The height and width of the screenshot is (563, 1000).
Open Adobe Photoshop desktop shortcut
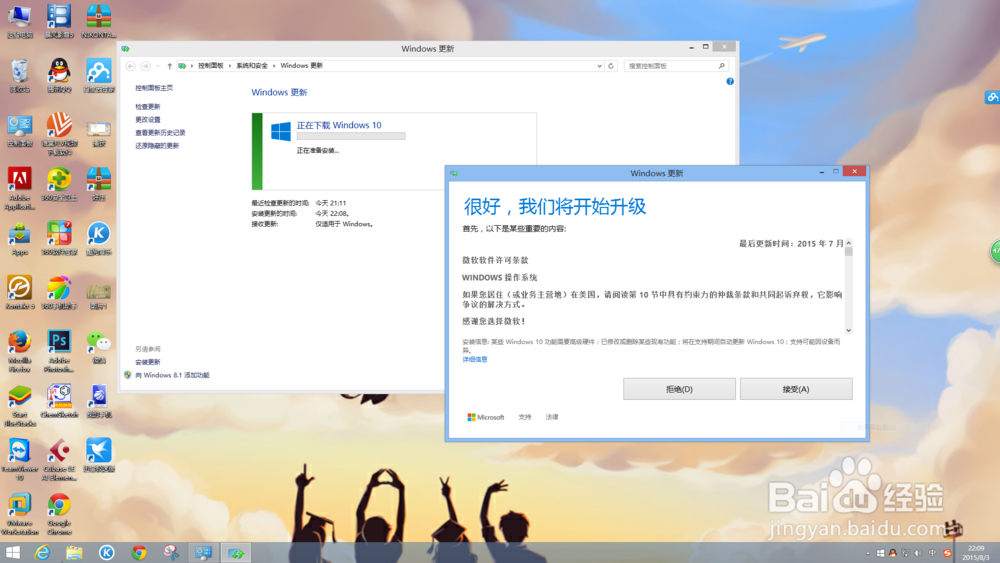pos(59,351)
